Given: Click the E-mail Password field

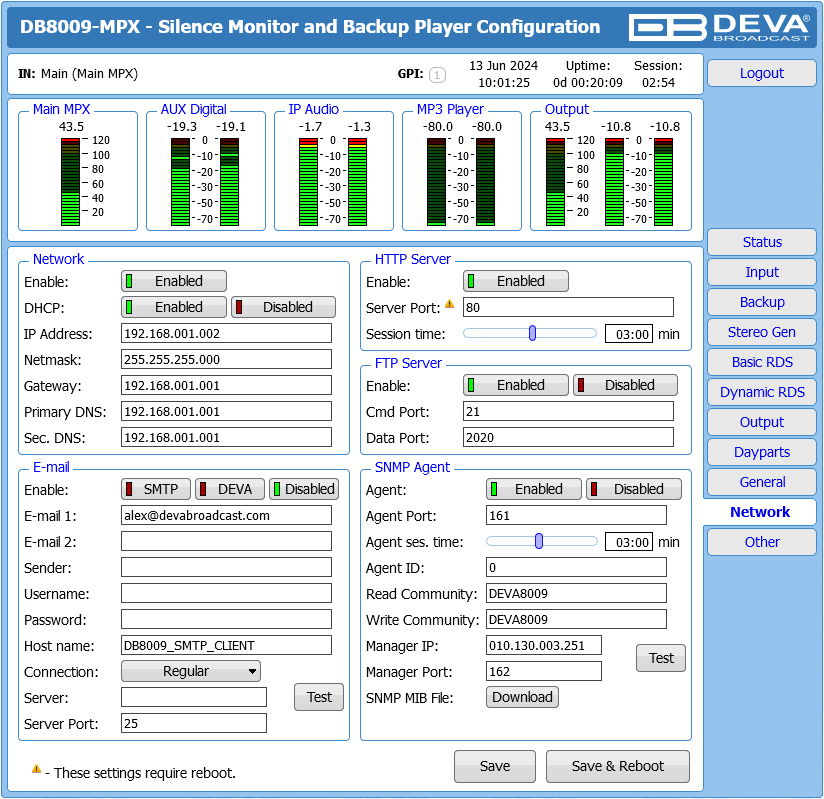Looking at the screenshot, I should click(226, 620).
